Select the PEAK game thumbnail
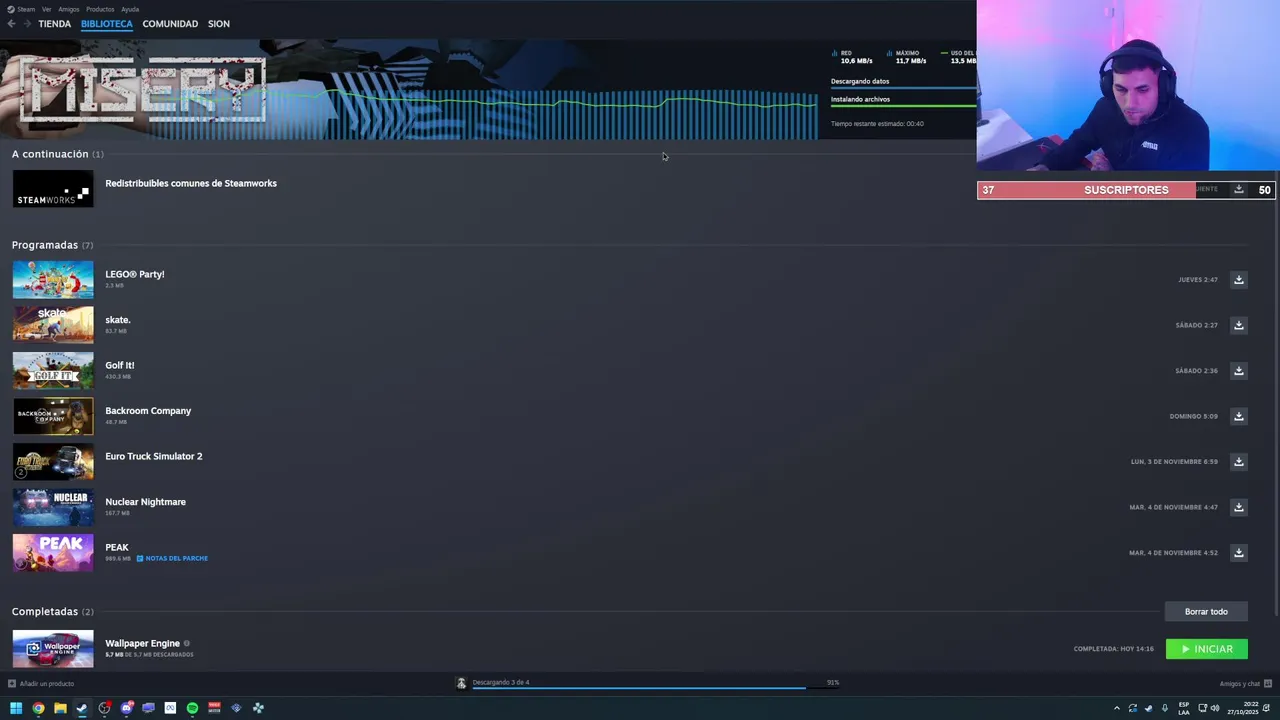The width and height of the screenshot is (1280, 720). [53, 553]
